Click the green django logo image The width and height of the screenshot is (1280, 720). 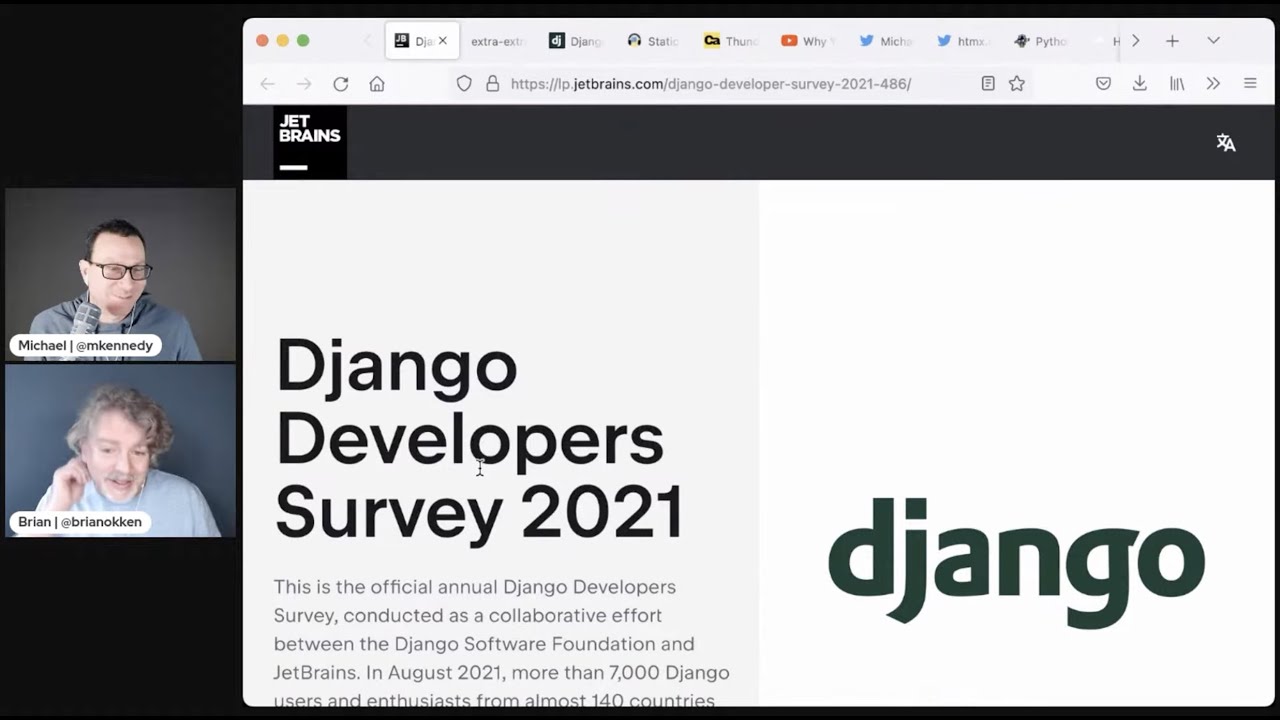1016,563
